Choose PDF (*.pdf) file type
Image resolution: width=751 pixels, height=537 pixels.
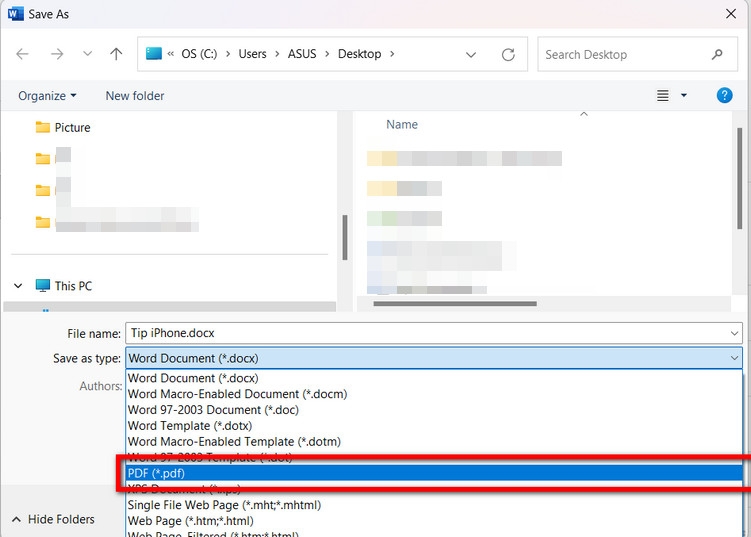pos(434,473)
